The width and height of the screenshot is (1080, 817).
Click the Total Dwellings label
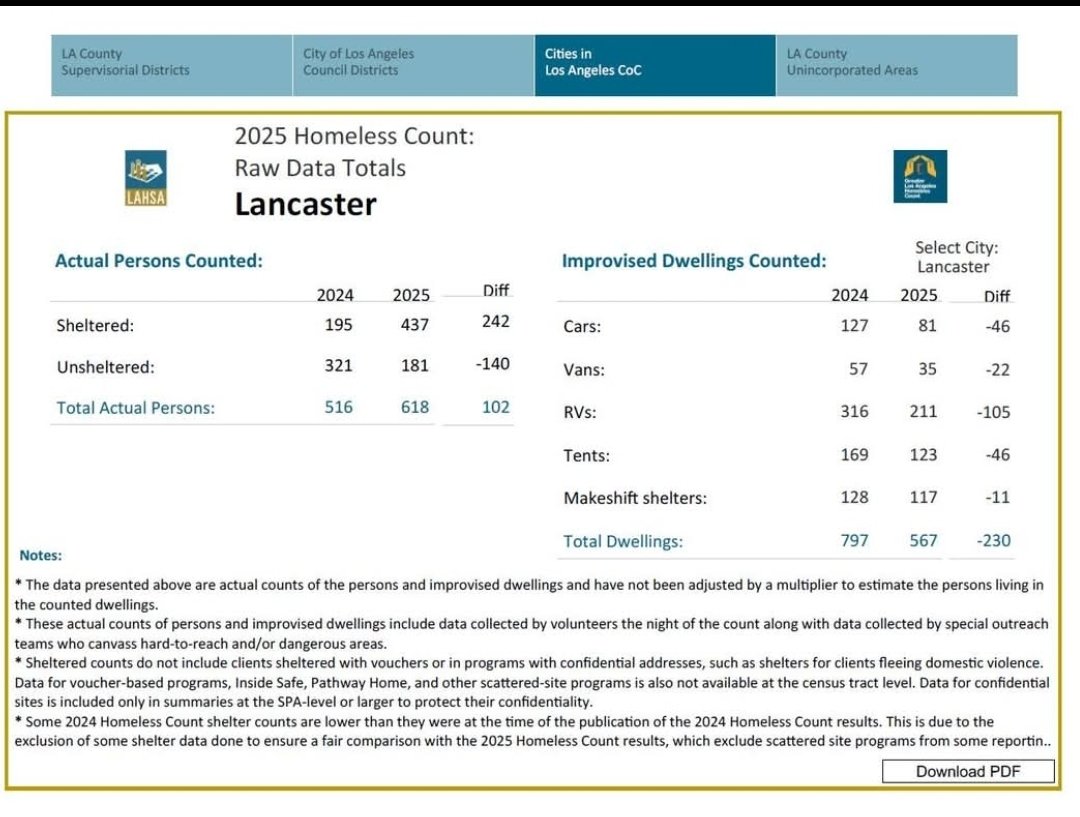pos(623,541)
